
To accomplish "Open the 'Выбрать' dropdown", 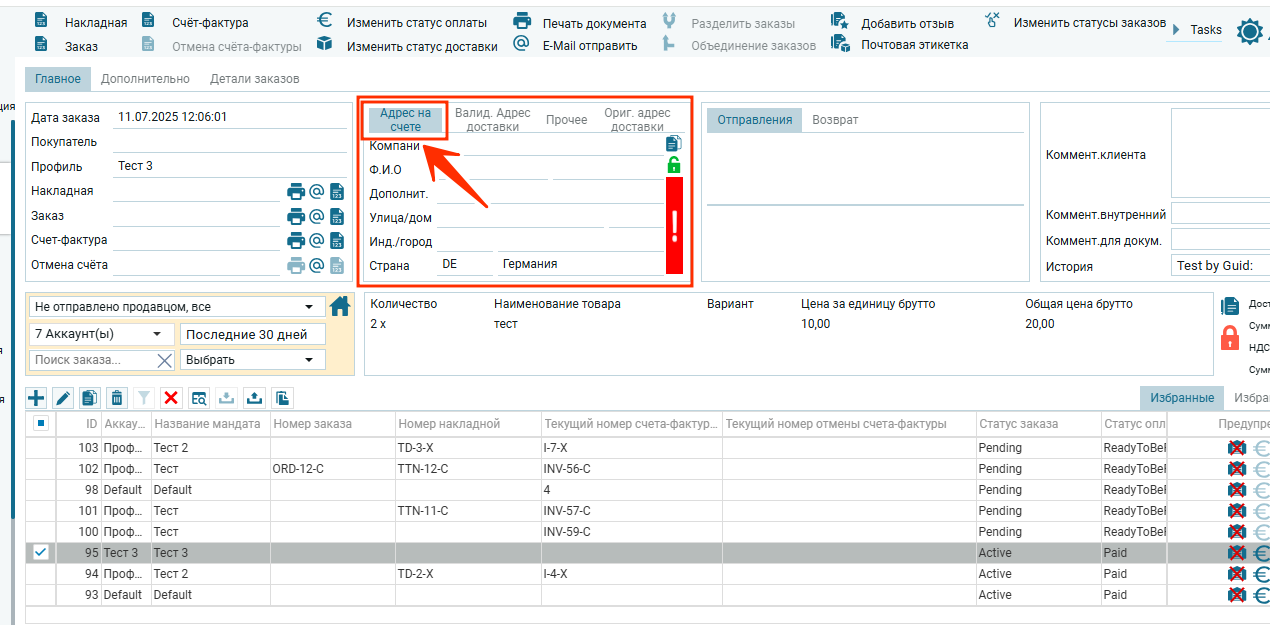I will pyautogui.click(x=252, y=360).
